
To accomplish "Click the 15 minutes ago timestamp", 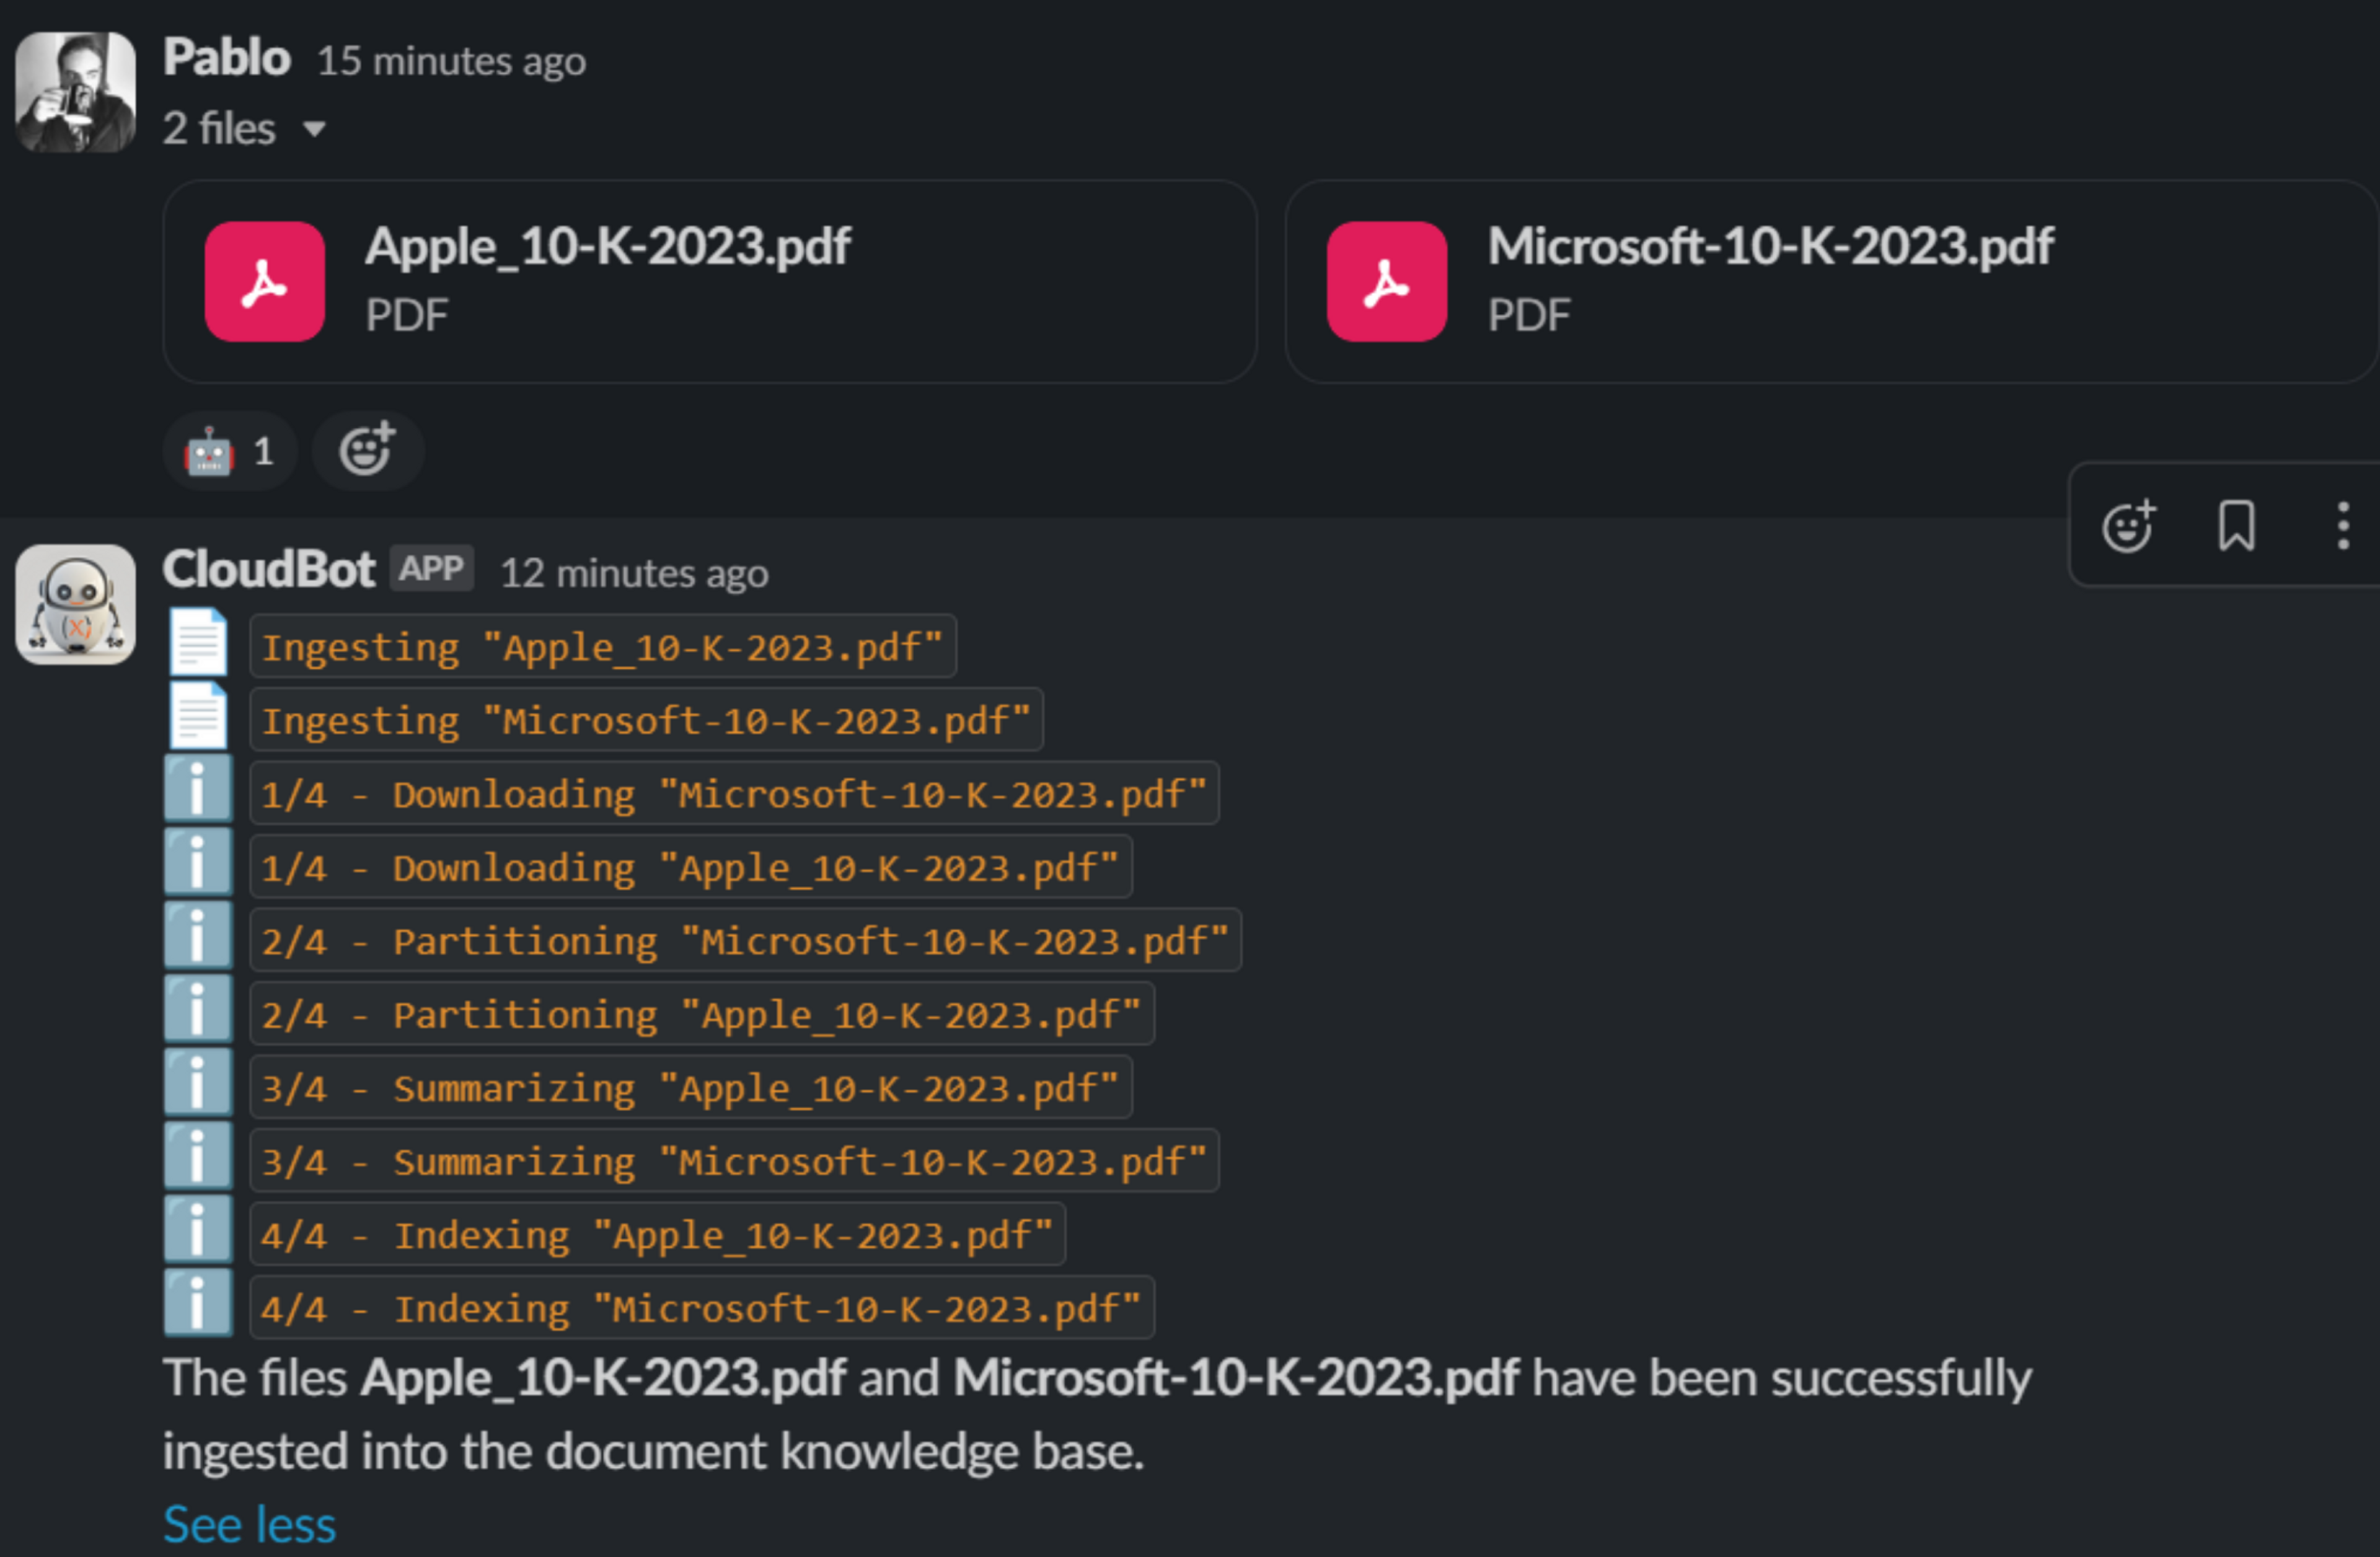I will [x=451, y=62].
